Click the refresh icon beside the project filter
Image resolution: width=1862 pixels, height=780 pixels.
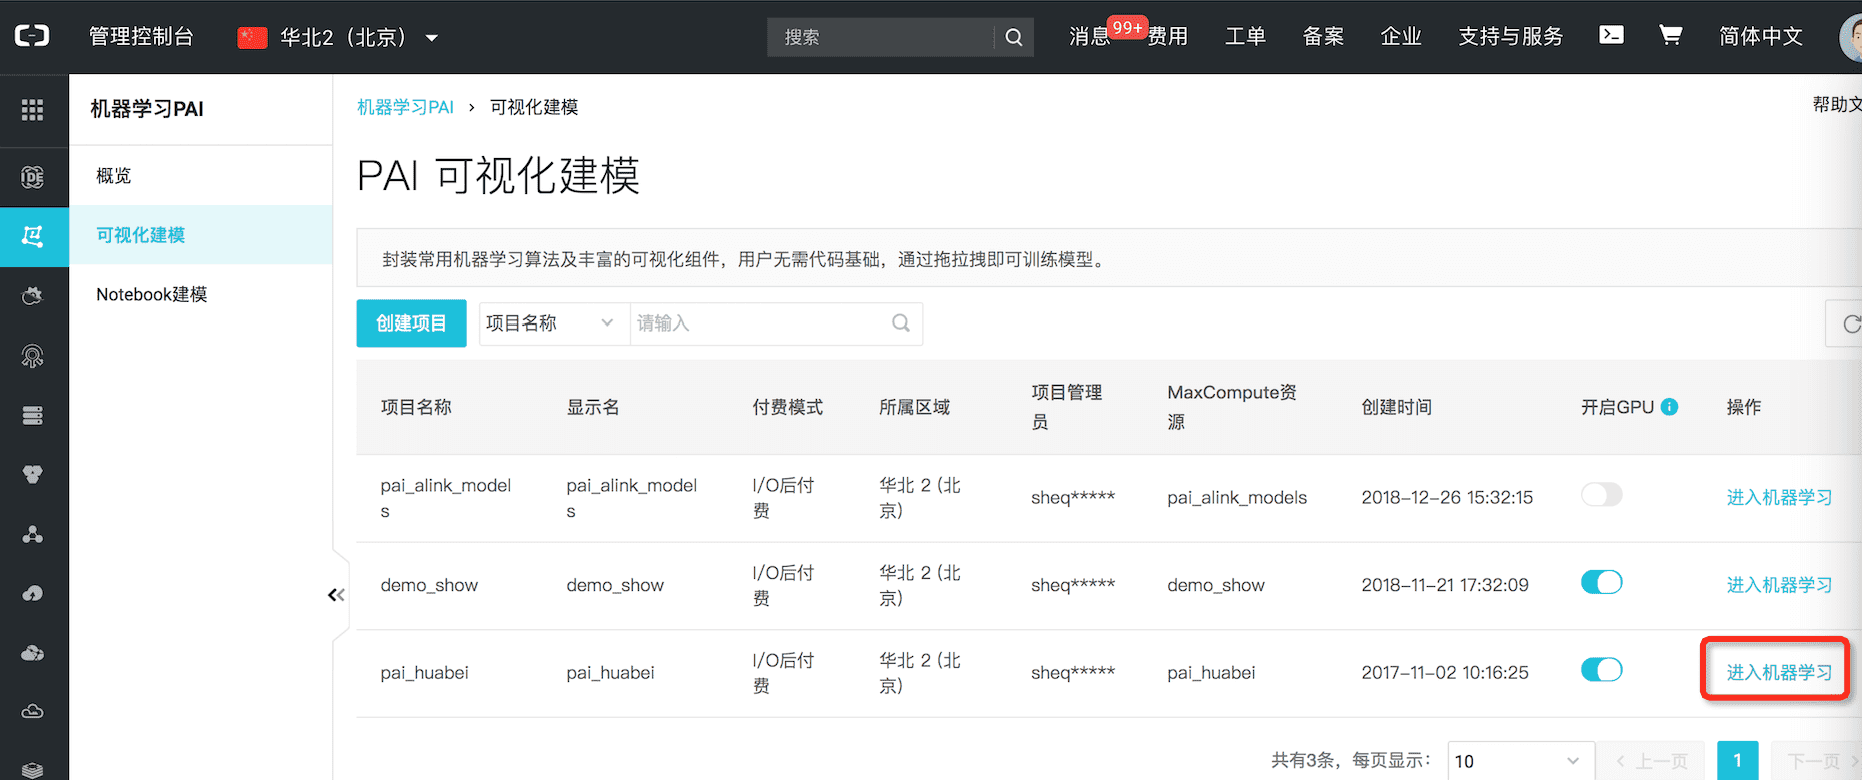coord(1852,324)
